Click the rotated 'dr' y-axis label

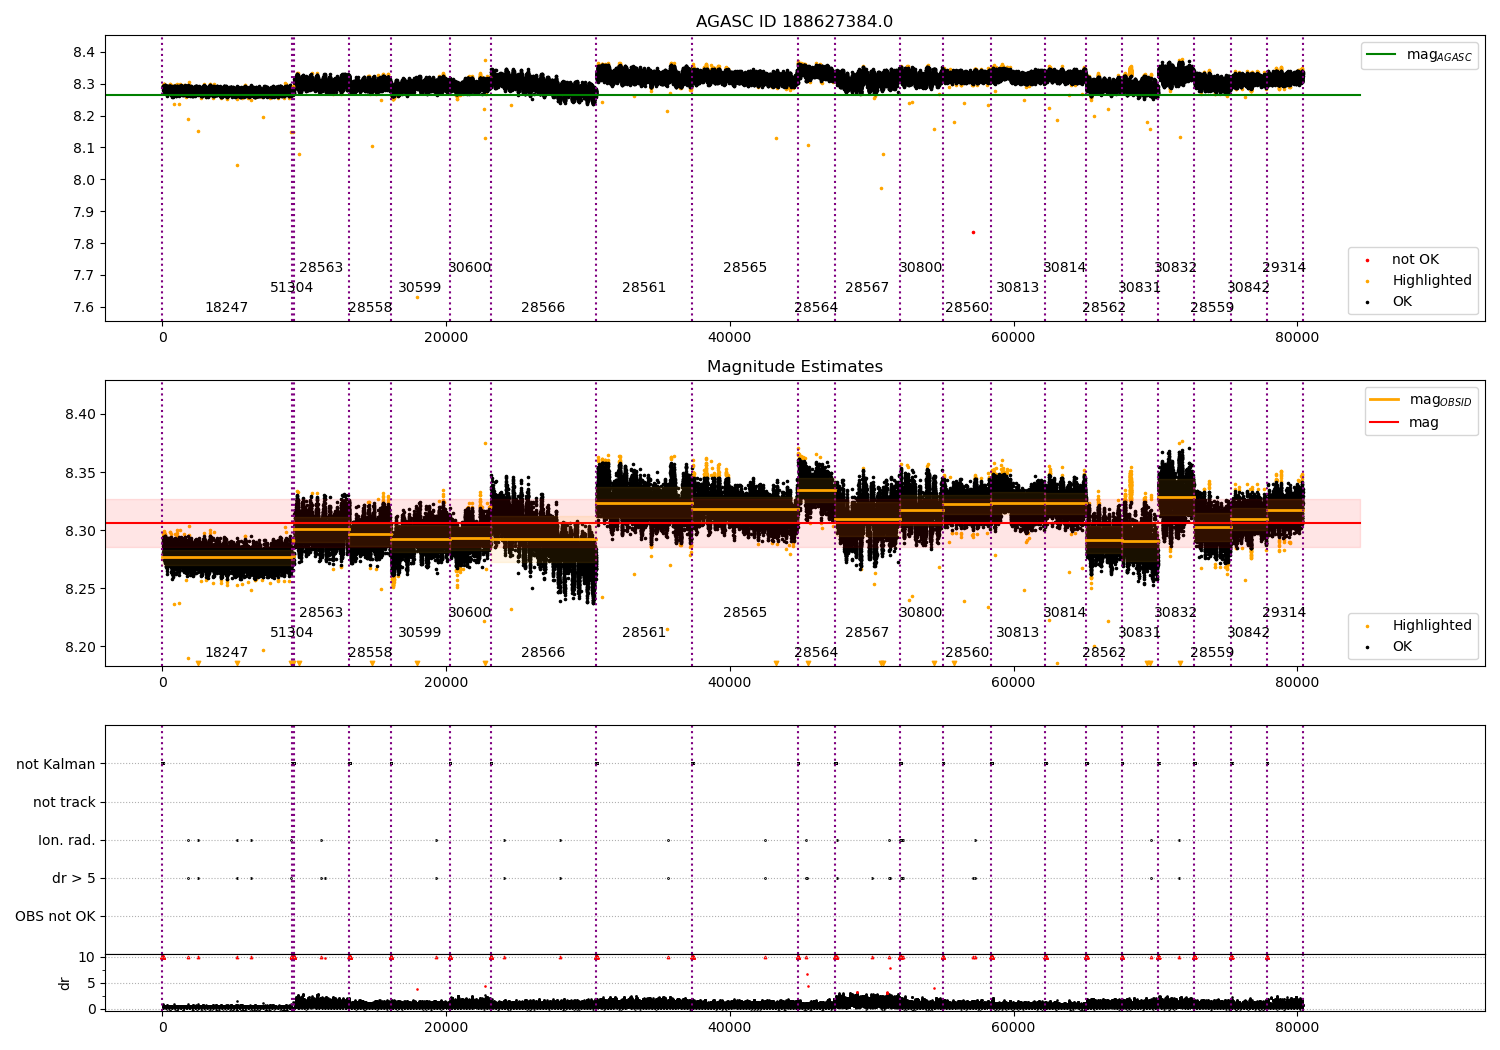65,983
